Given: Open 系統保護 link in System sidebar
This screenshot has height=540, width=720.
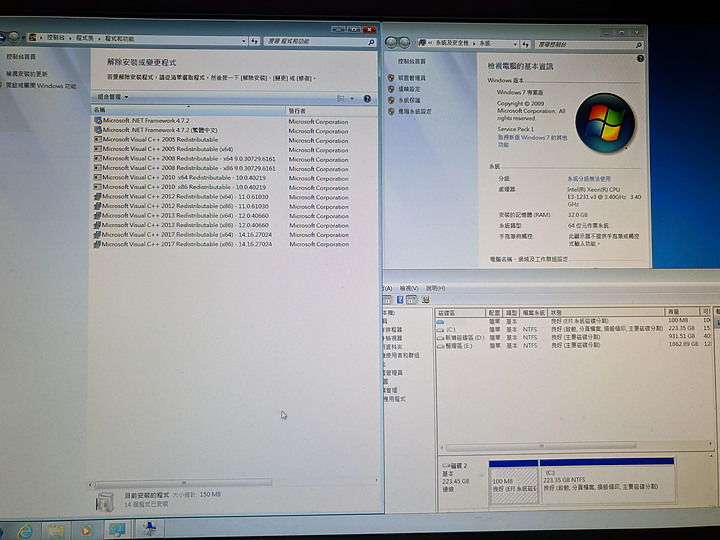Looking at the screenshot, I should pos(409,100).
